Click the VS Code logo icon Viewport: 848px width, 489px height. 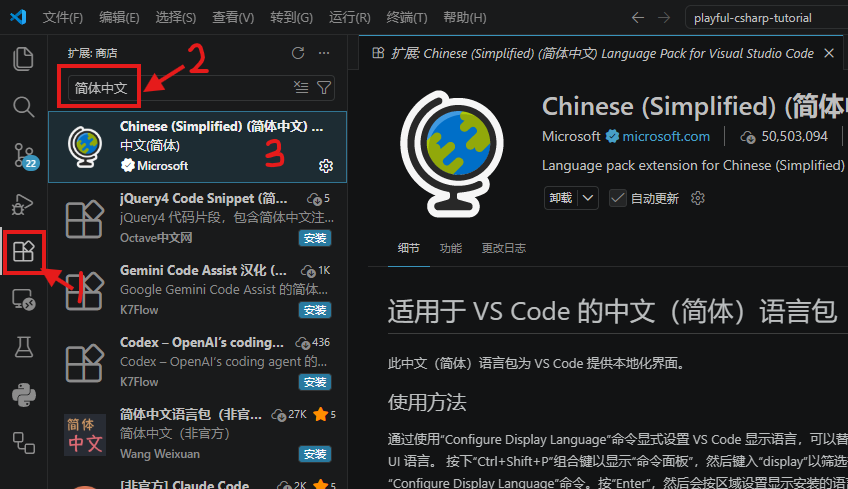pyautogui.click(x=18, y=17)
